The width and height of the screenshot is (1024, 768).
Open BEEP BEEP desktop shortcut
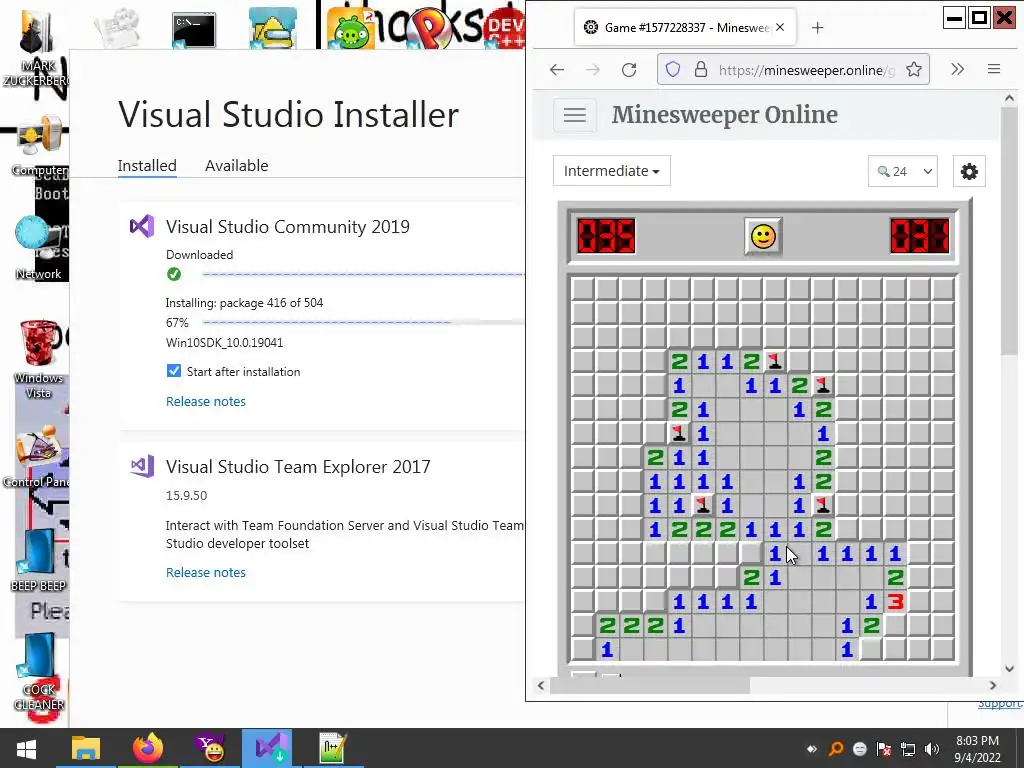38,560
